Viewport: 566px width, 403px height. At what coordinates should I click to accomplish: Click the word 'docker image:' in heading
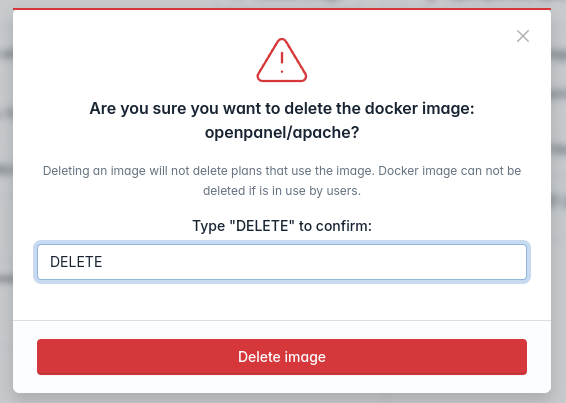tap(419, 109)
